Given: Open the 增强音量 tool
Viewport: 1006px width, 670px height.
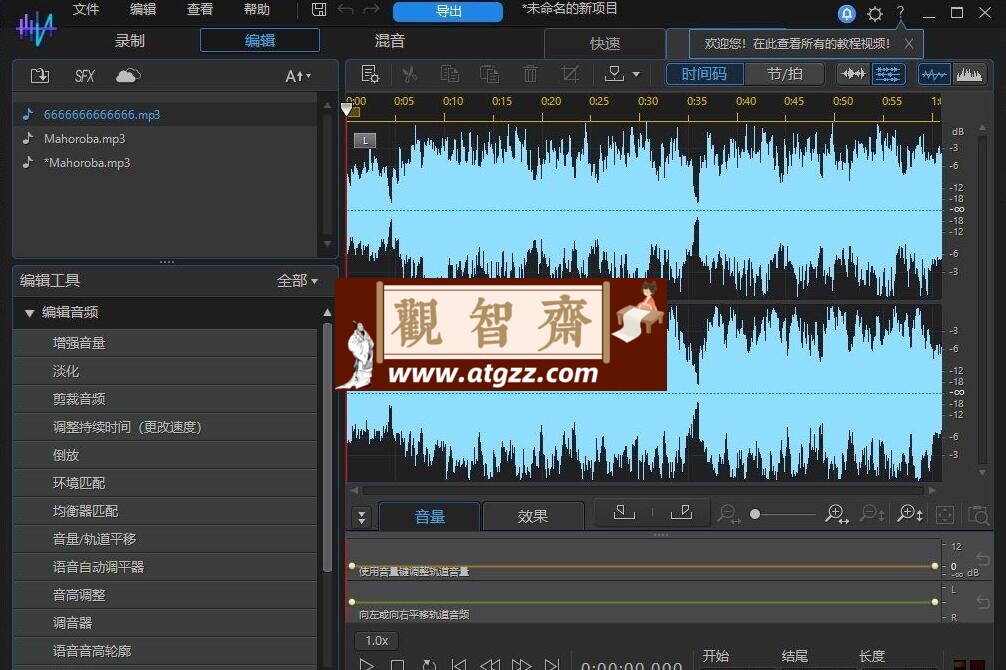Looking at the screenshot, I should click(166, 343).
